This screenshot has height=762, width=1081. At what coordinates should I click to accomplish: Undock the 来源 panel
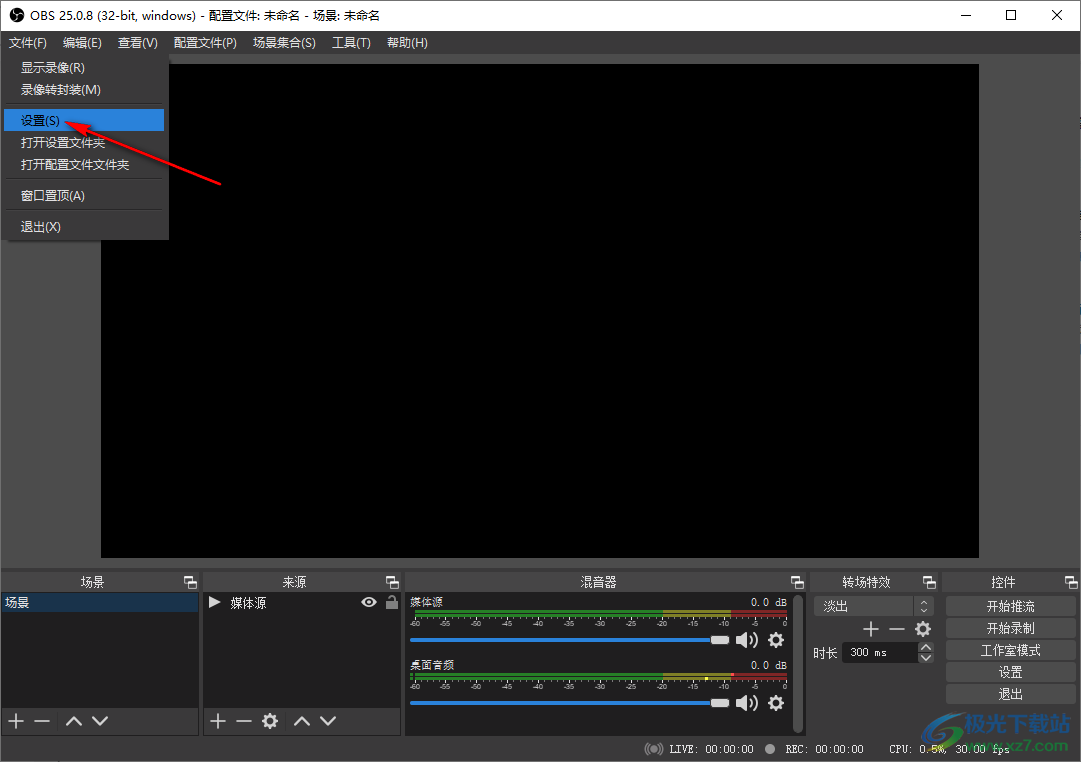[x=392, y=582]
